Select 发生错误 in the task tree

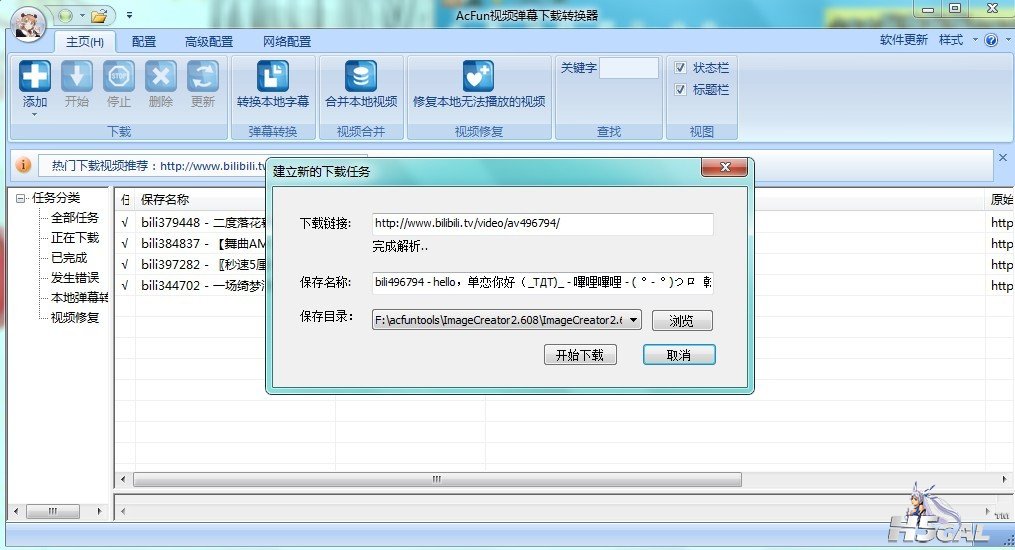point(75,278)
